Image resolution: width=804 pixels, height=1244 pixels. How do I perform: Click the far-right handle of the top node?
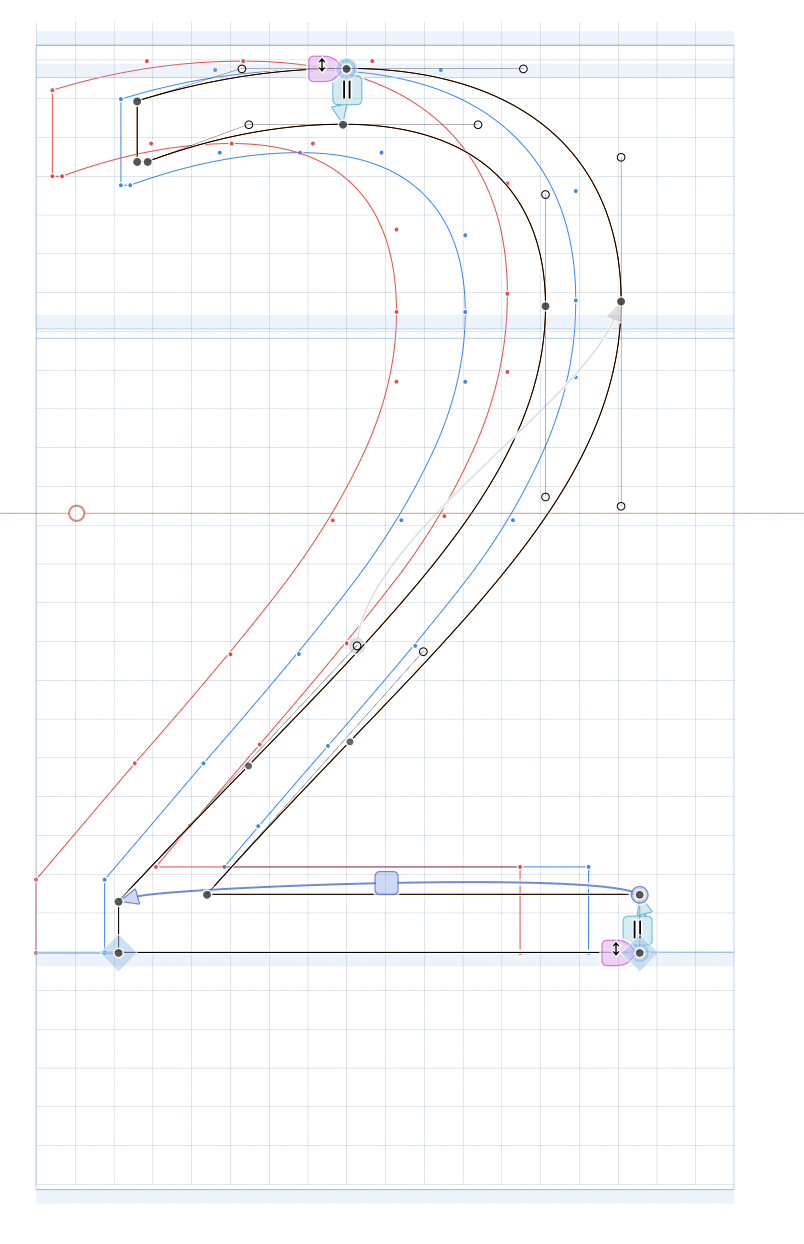click(x=523, y=69)
